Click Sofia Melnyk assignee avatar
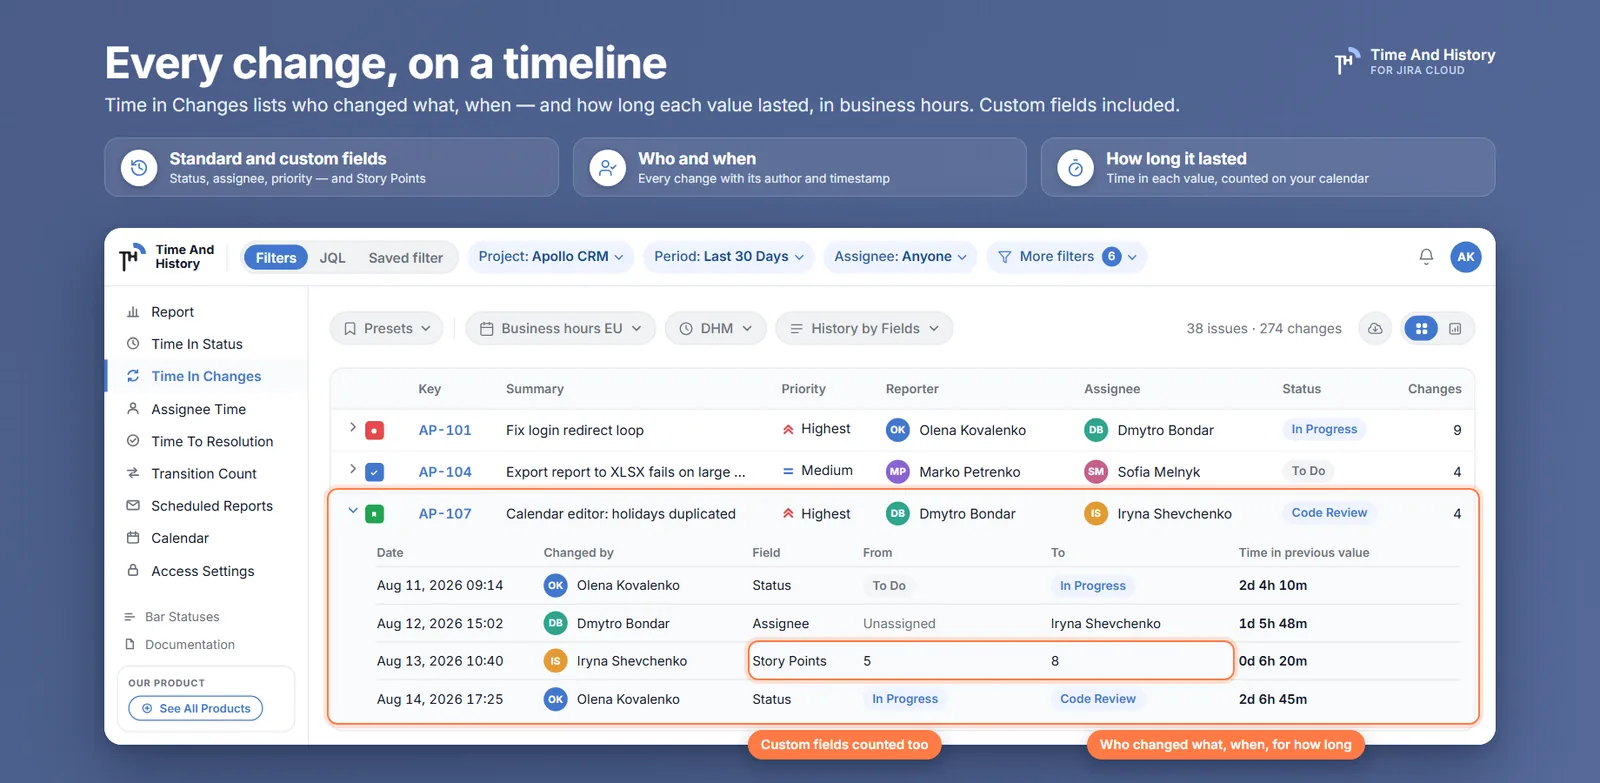This screenshot has height=783, width=1600. [1095, 471]
